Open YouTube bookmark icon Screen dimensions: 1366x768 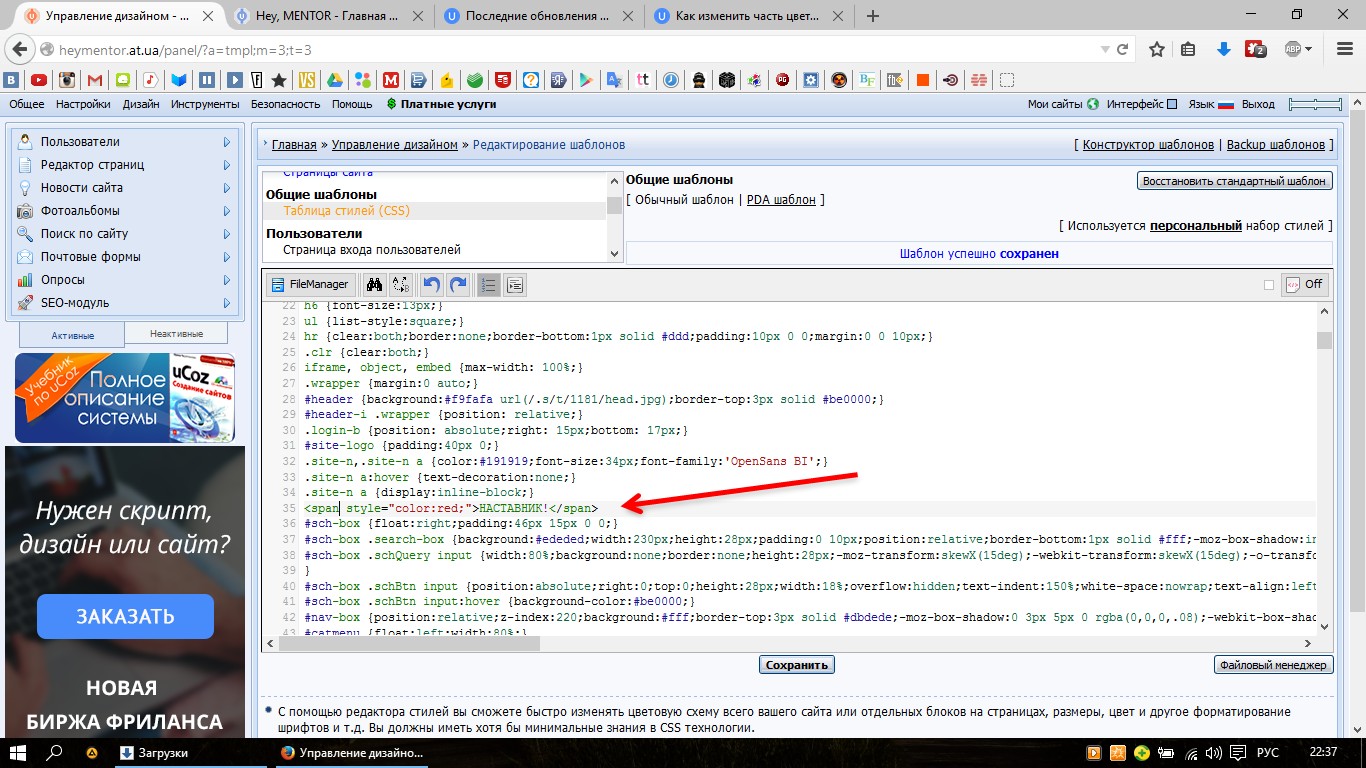pyautogui.click(x=39, y=80)
